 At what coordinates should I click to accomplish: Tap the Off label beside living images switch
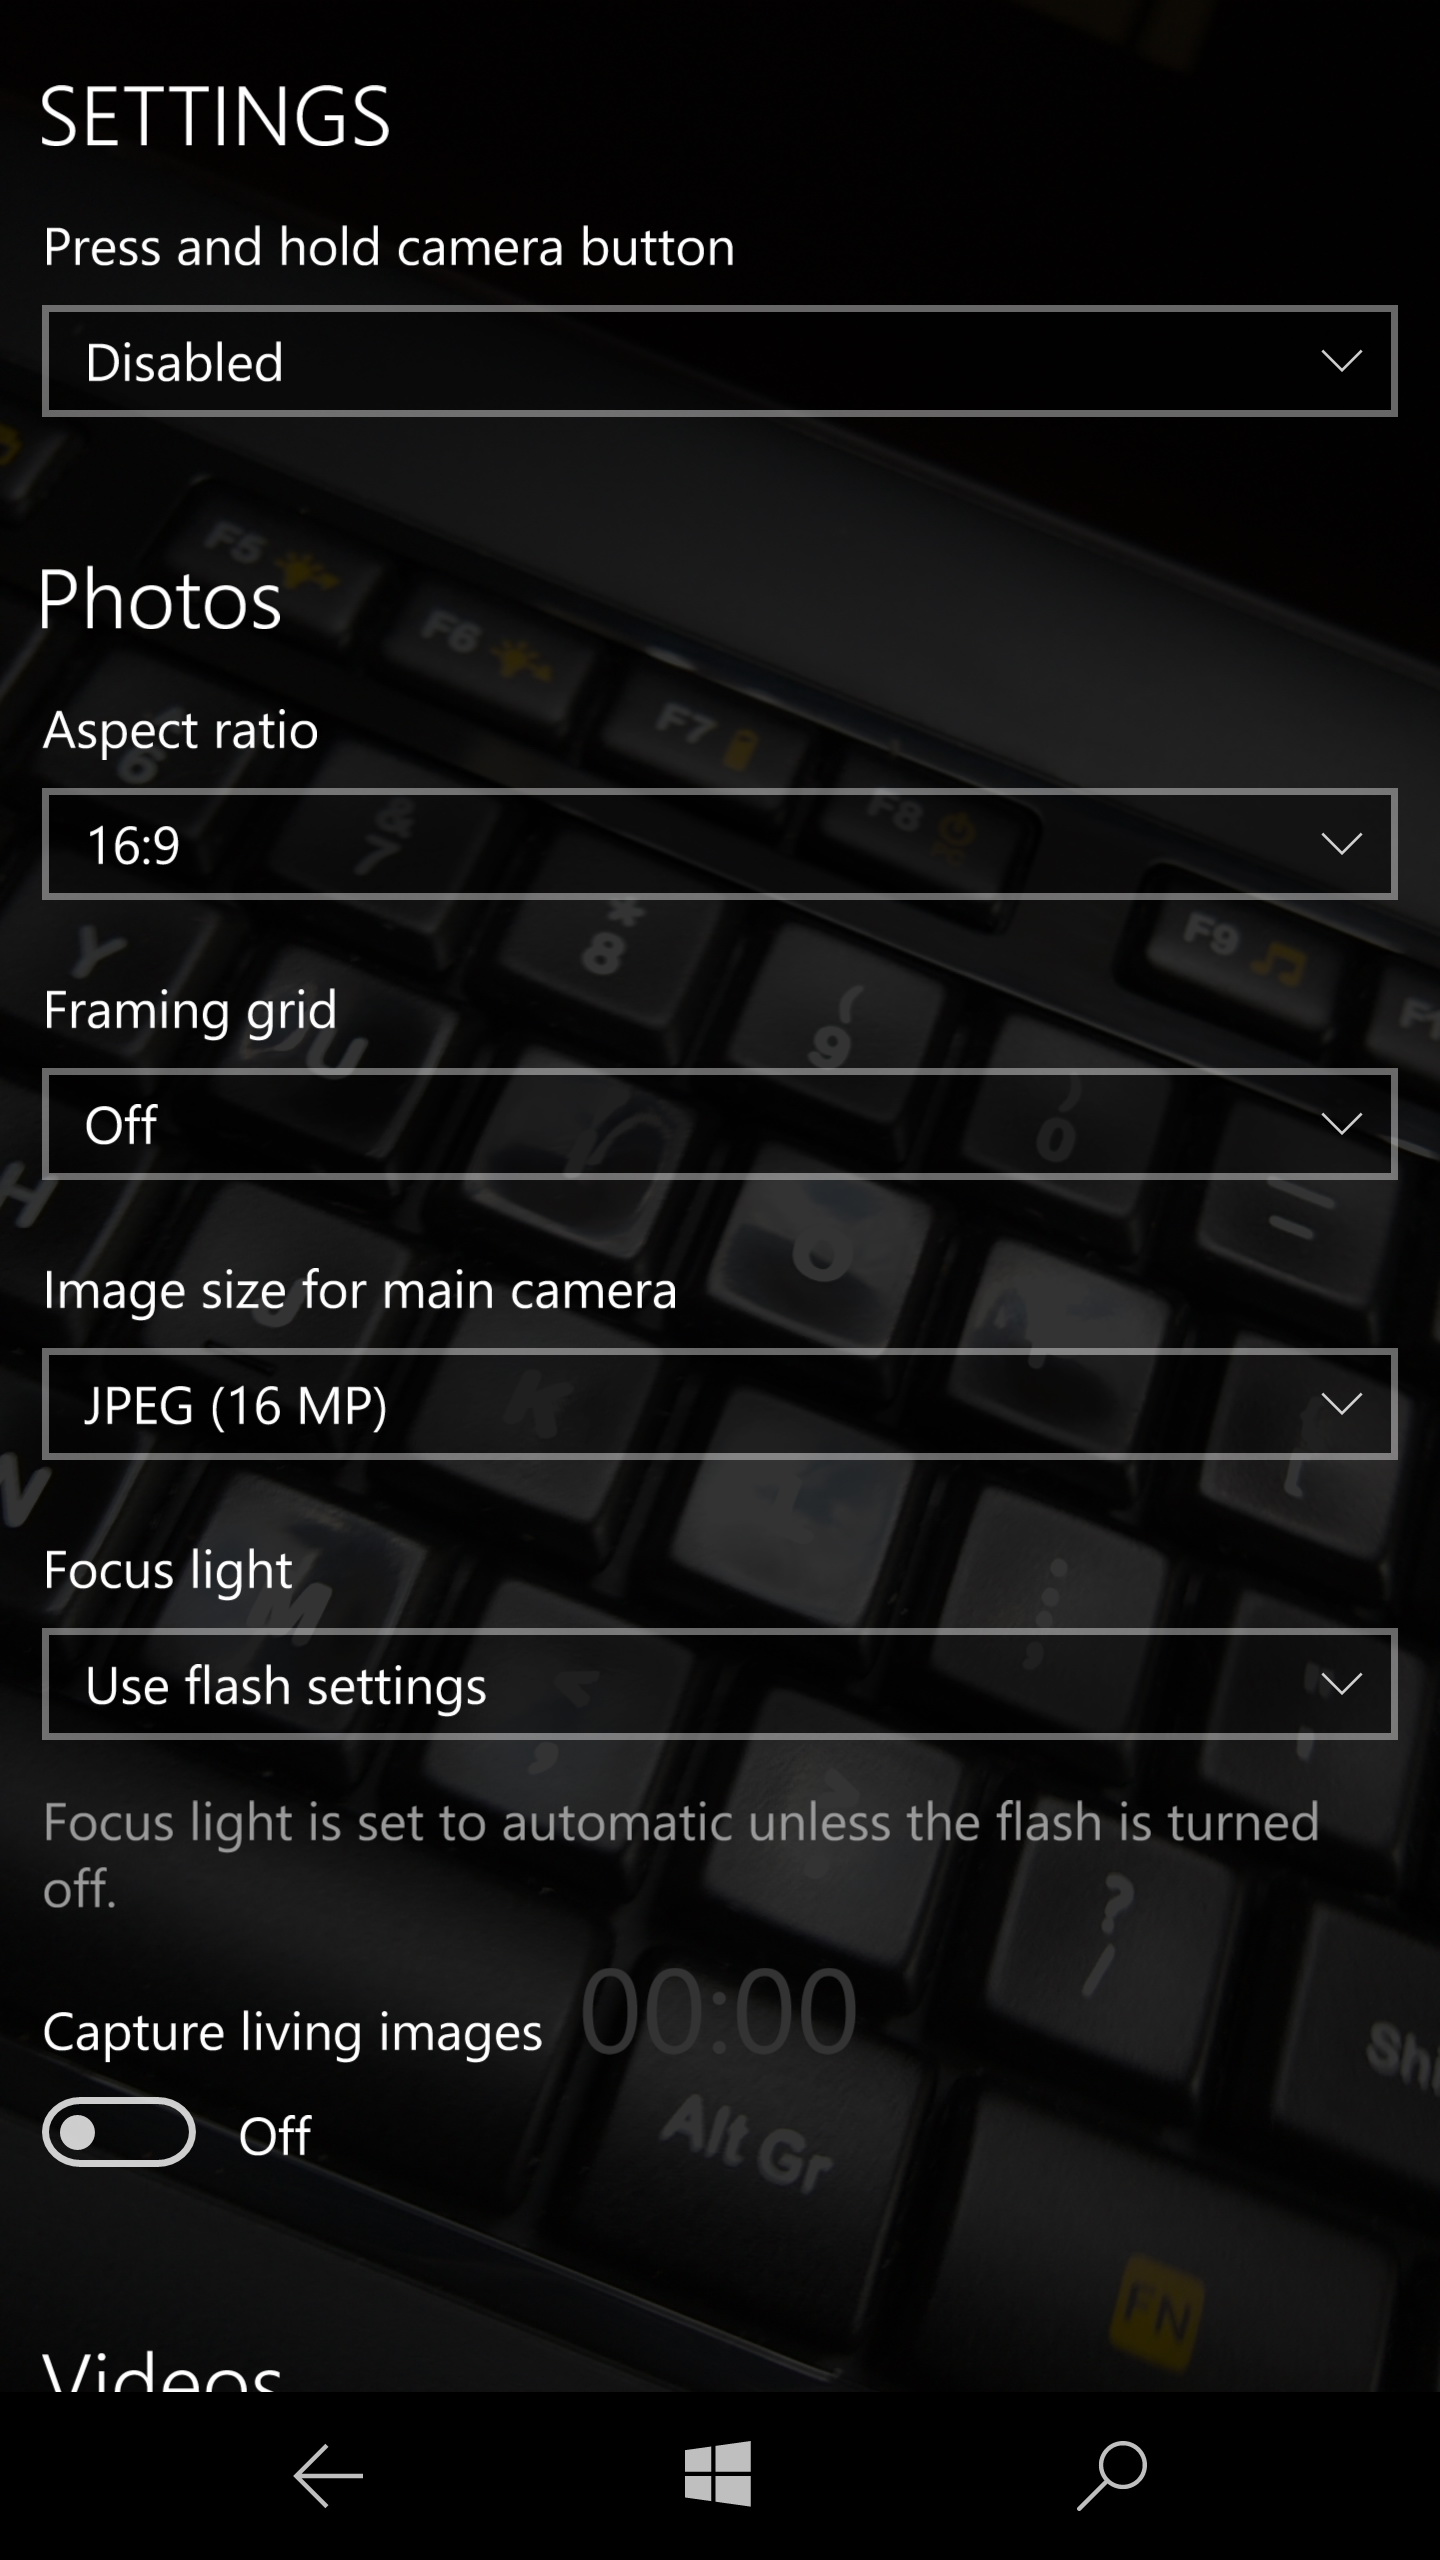275,2135
